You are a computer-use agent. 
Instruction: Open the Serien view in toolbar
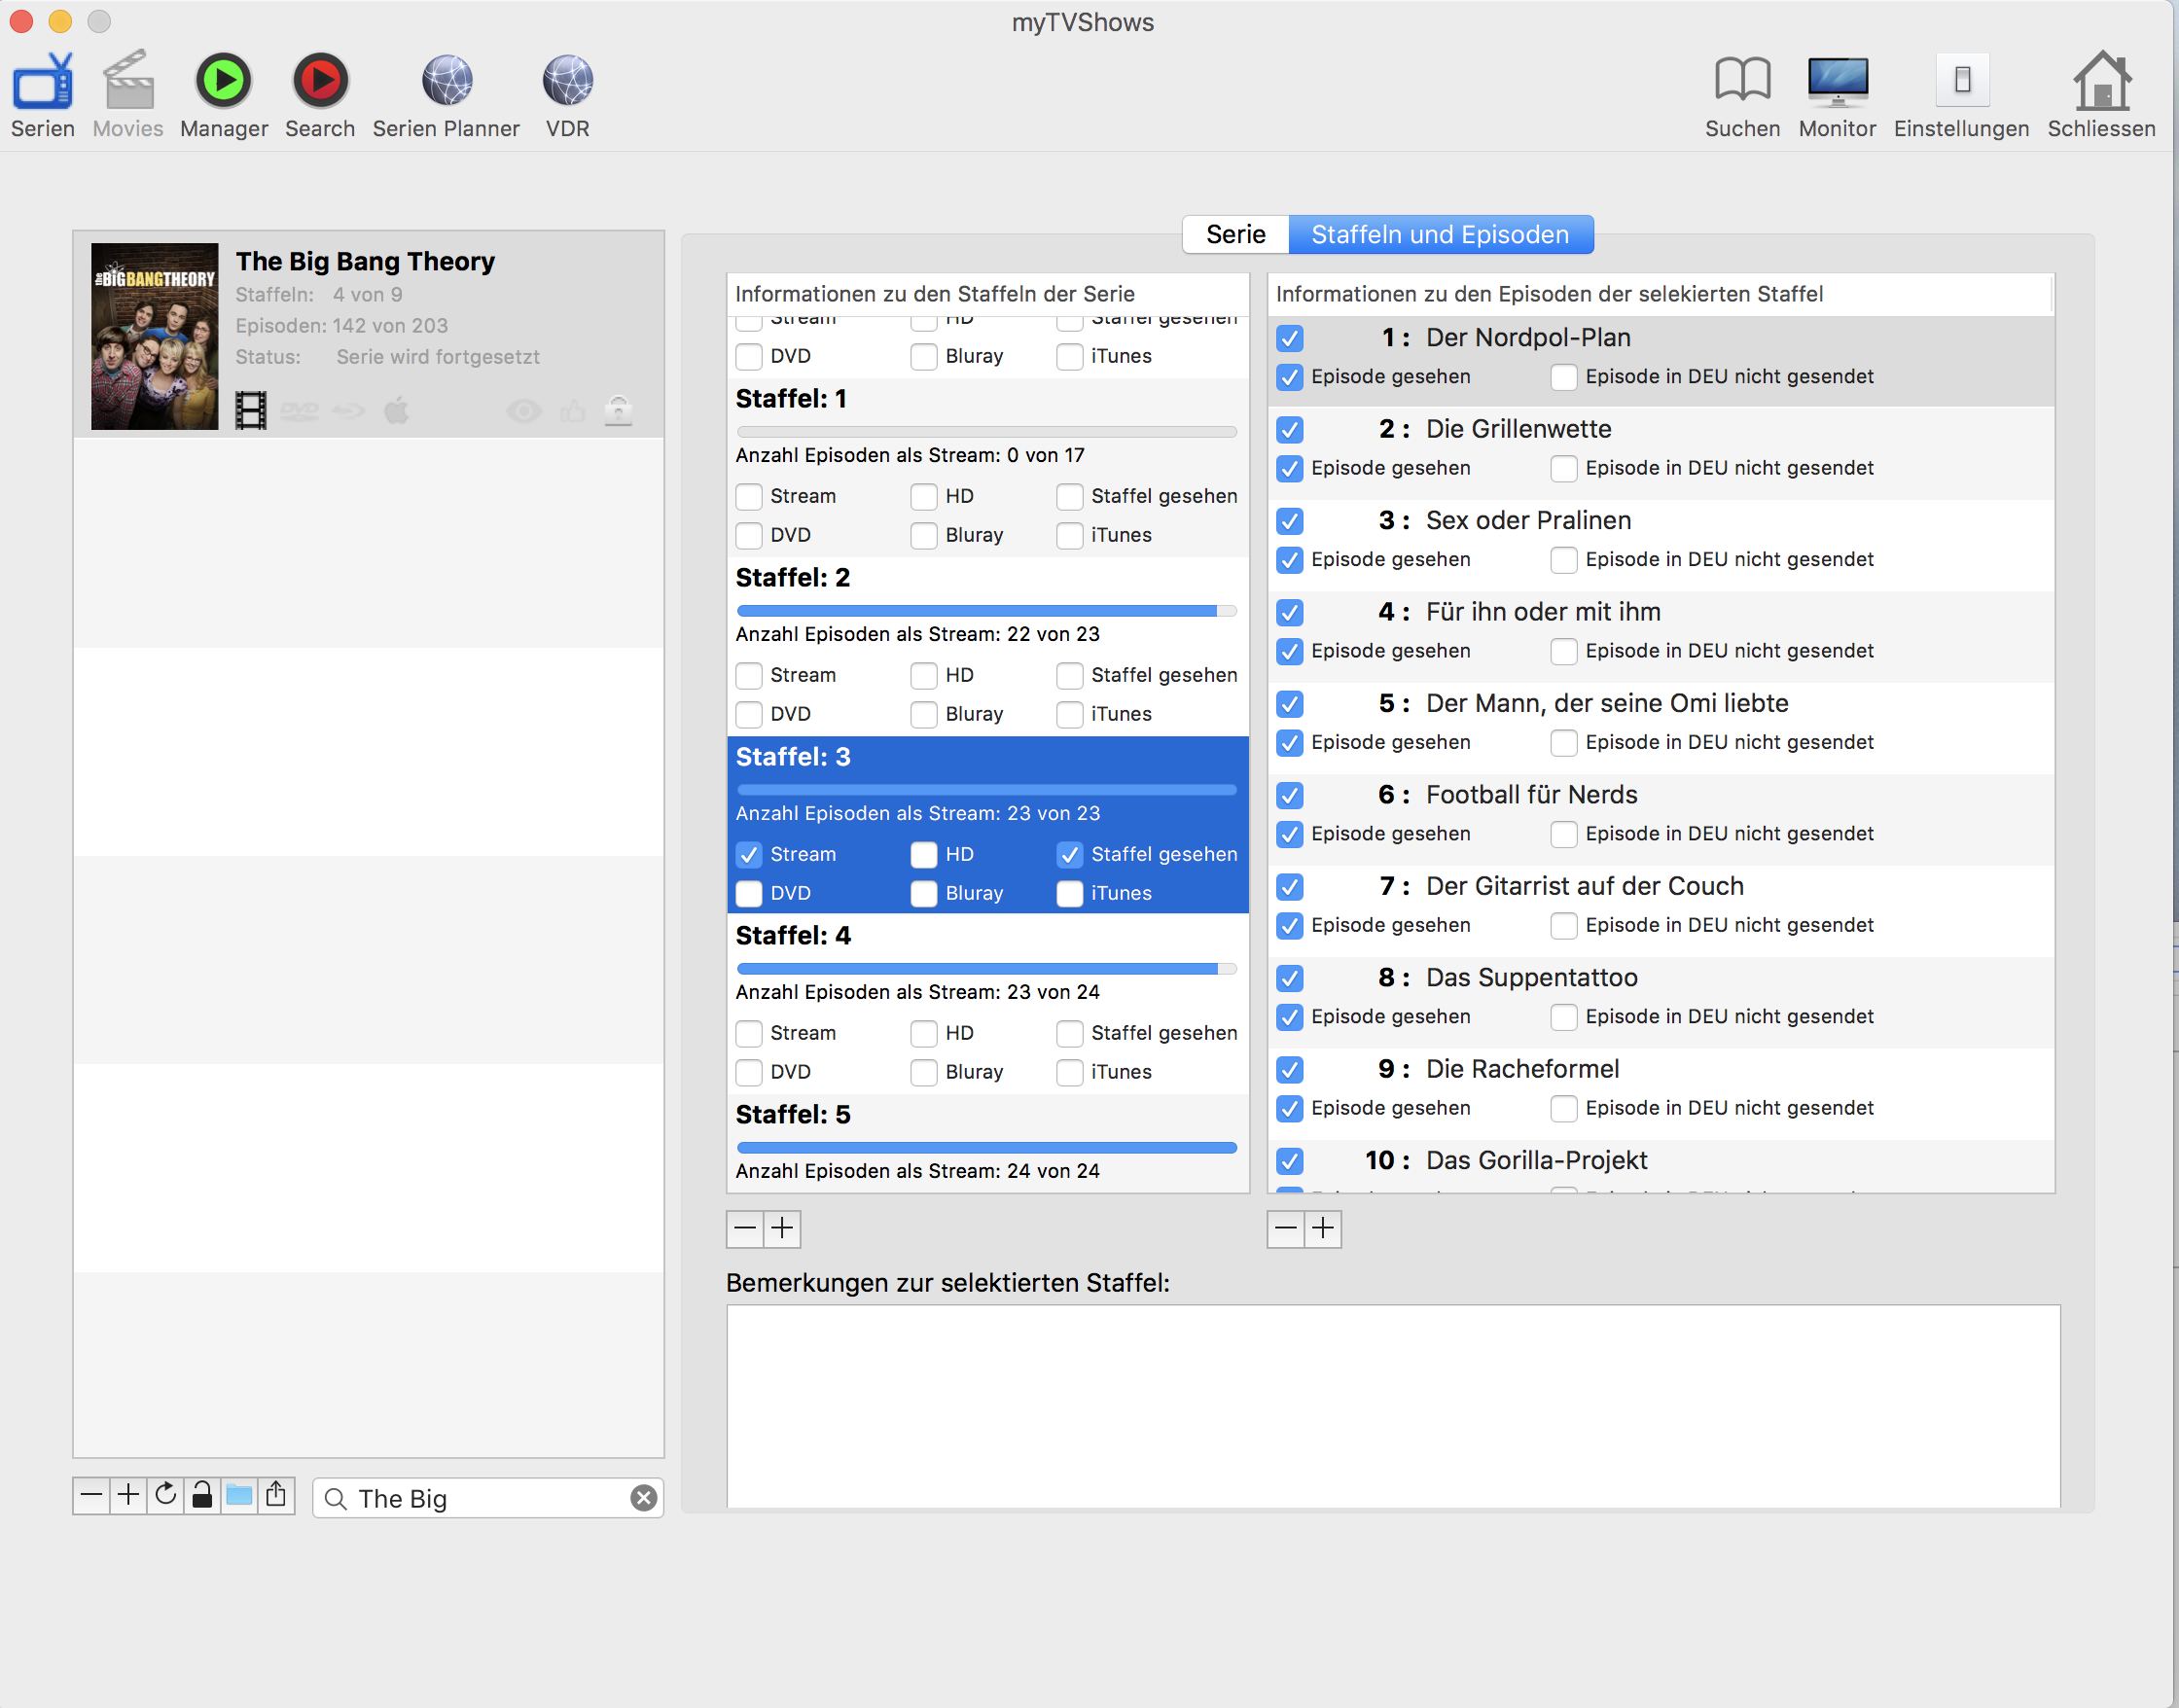click(x=42, y=82)
